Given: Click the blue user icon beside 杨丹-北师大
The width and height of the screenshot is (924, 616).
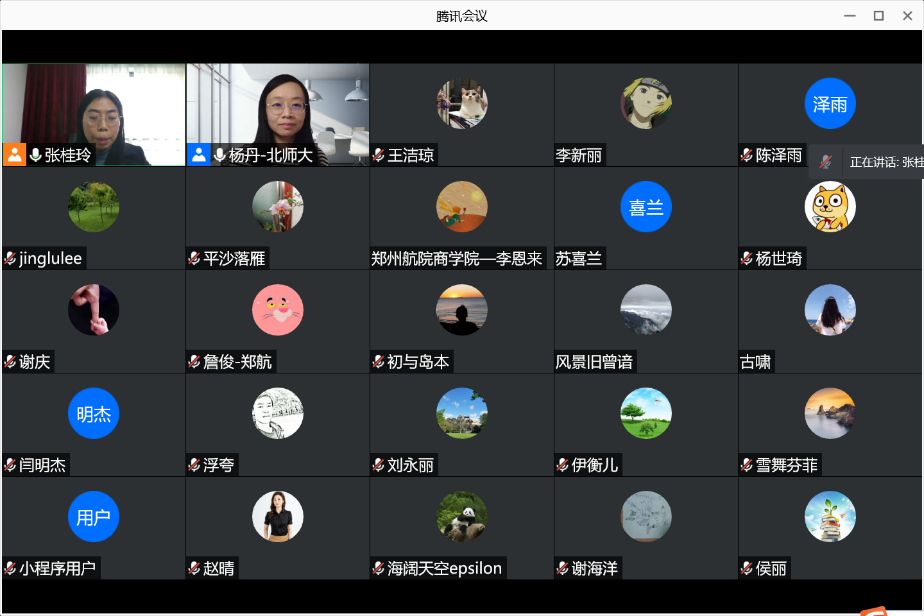Looking at the screenshot, I should click(x=199, y=155).
